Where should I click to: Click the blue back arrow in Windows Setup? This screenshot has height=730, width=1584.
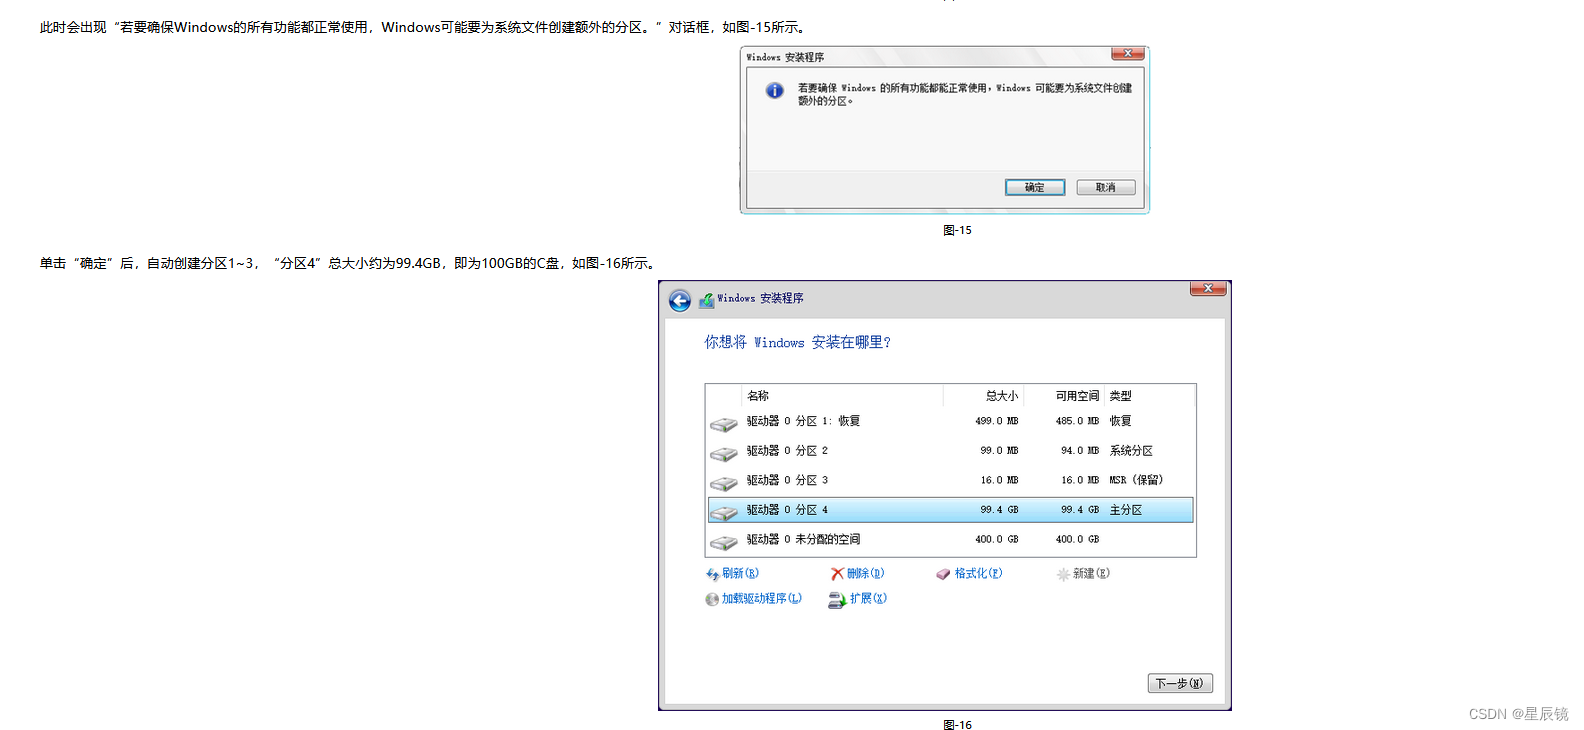[680, 301]
